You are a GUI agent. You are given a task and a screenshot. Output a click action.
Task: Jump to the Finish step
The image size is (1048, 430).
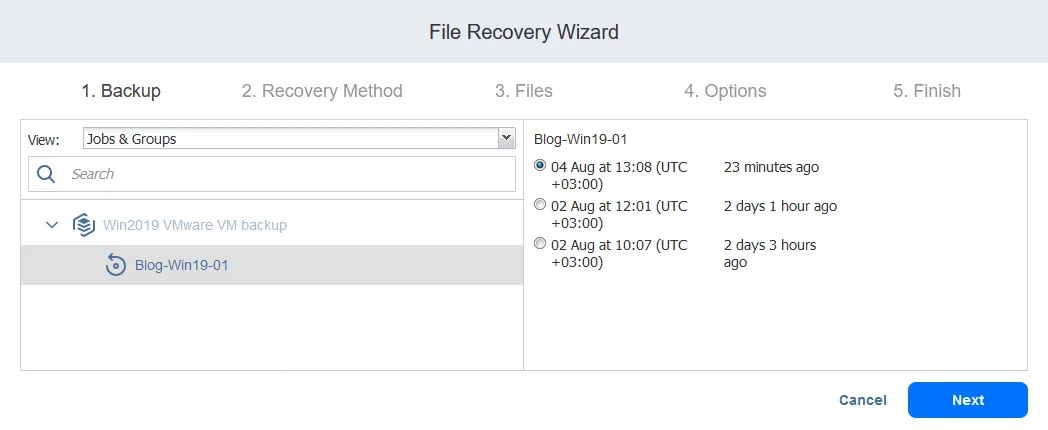pos(927,91)
